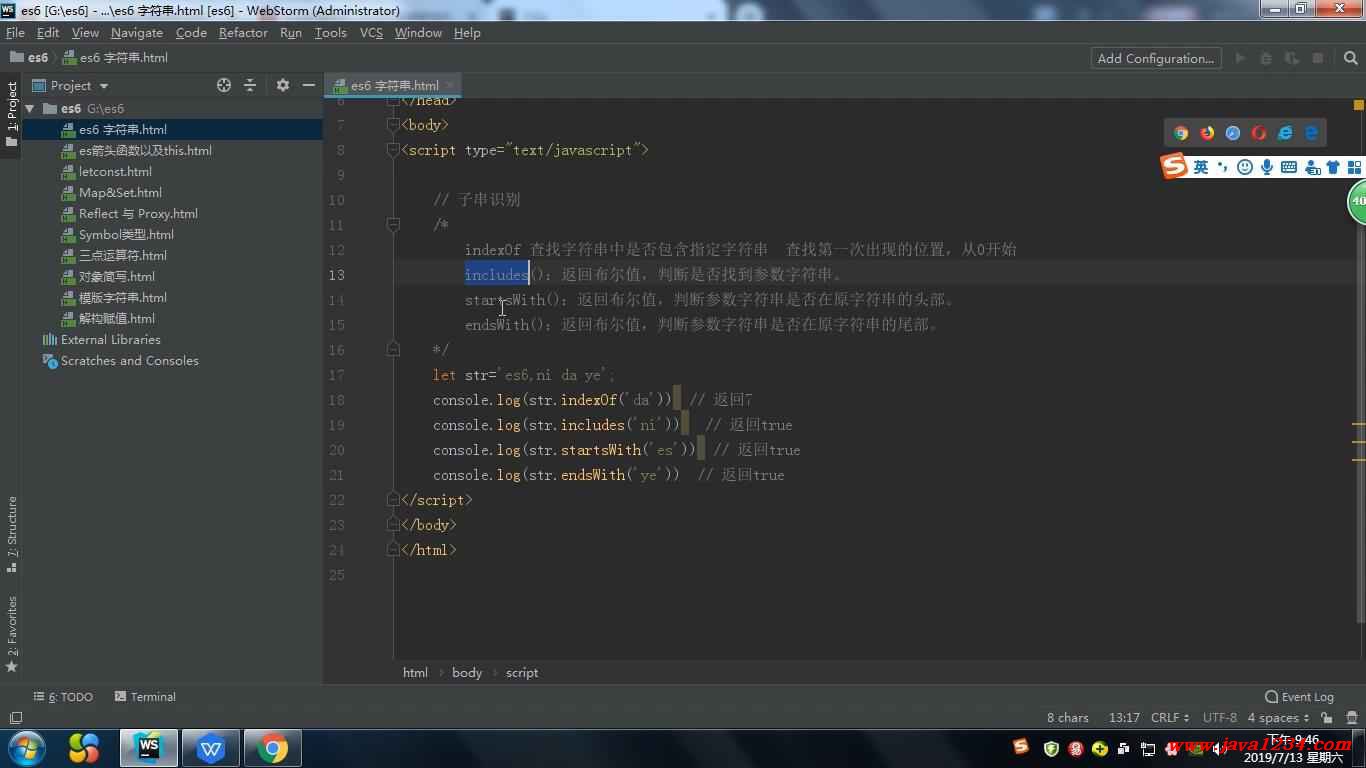Toggle Sogou Chinese/English mode 英
Viewport: 1366px width, 768px height.
[1201, 167]
